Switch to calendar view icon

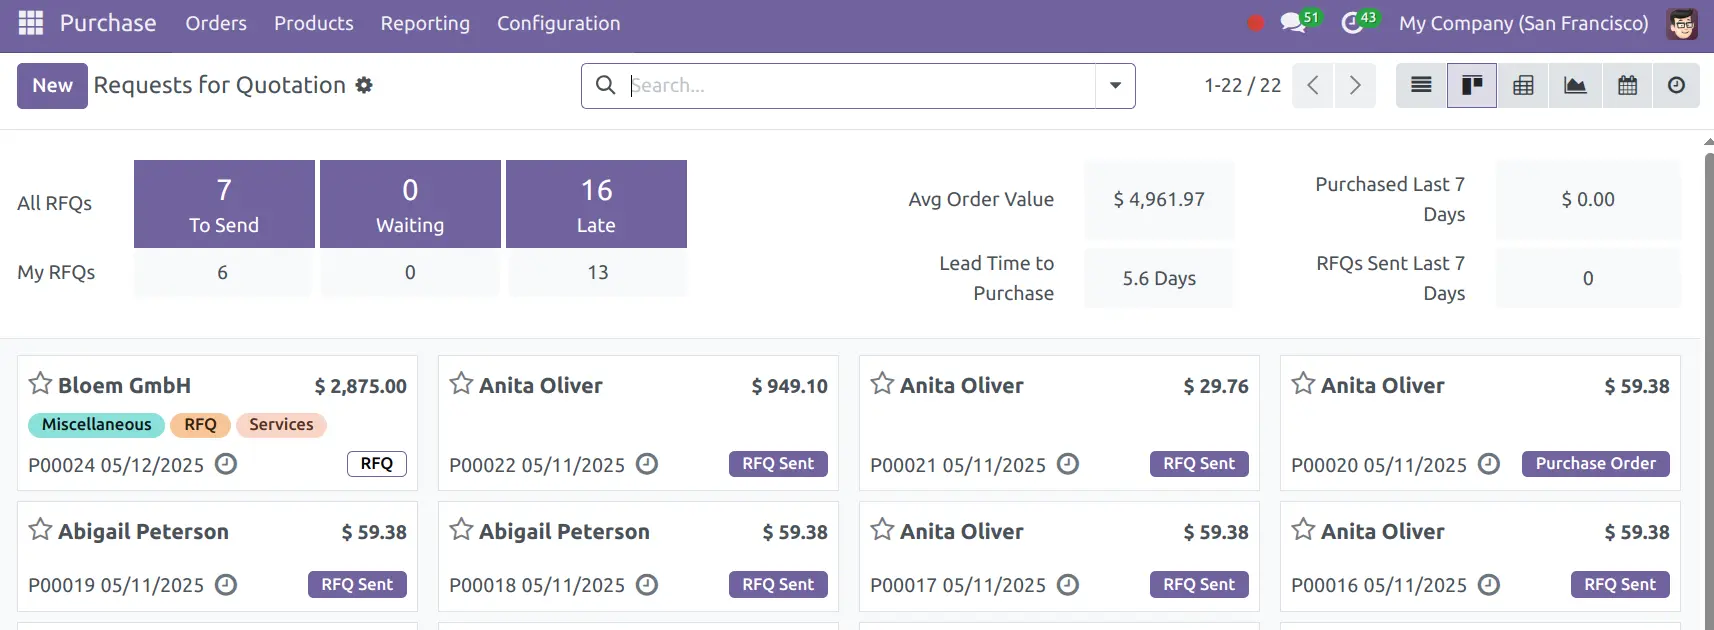[x=1627, y=86]
